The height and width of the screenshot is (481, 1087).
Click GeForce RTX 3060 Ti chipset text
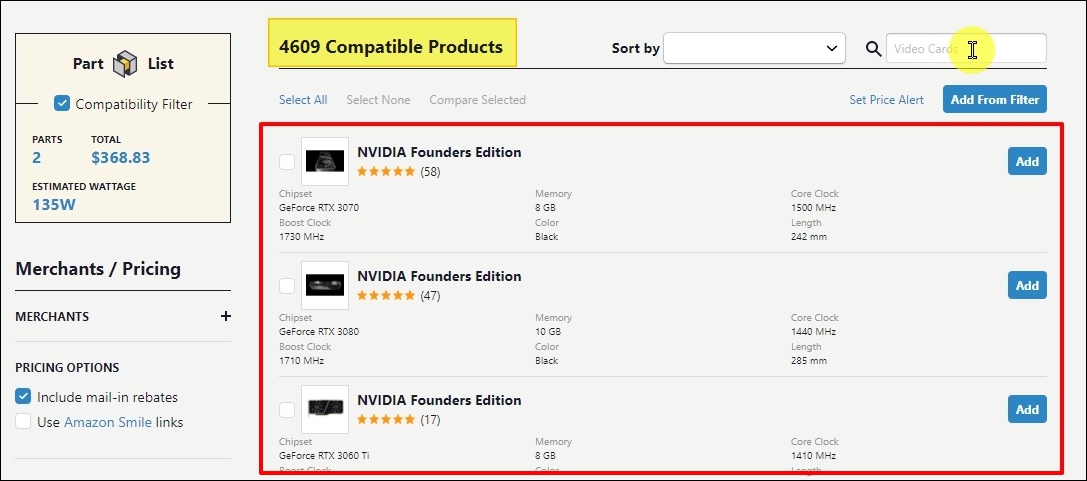[x=323, y=455]
